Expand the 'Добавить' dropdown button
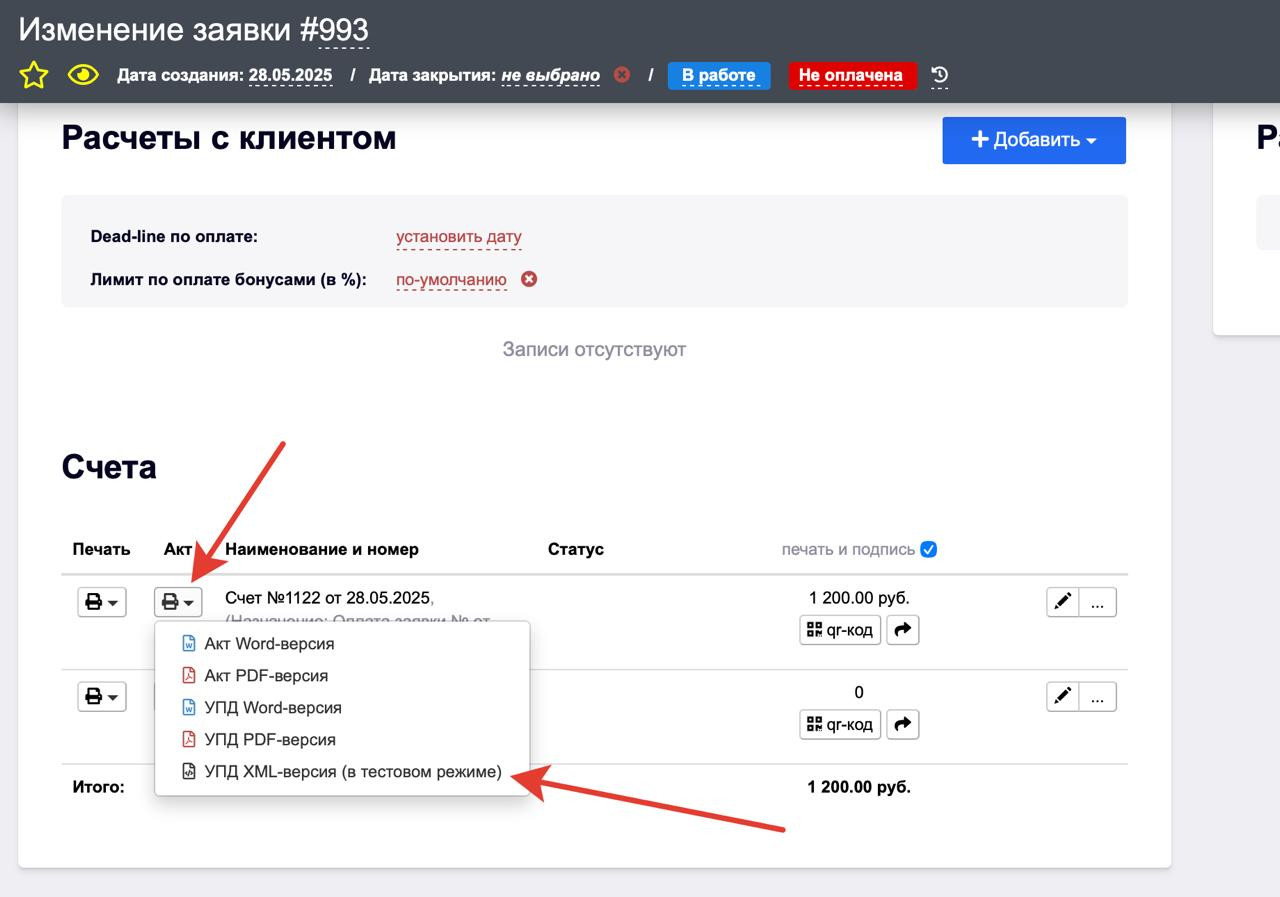This screenshot has height=897, width=1280. 1034,140
